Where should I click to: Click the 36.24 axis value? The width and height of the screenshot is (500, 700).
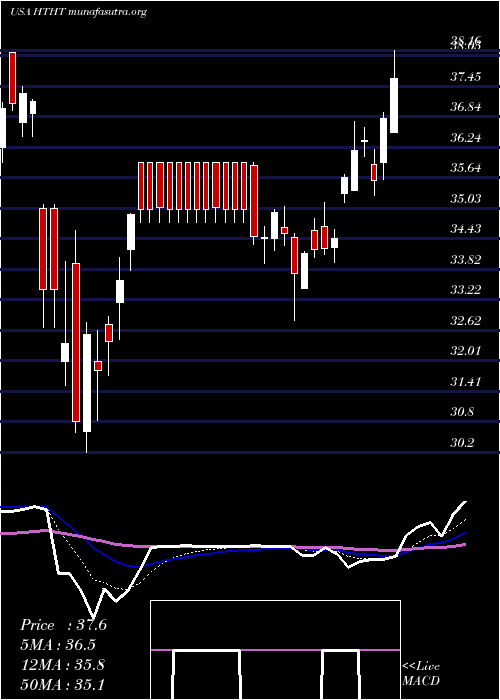pyautogui.click(x=466, y=138)
